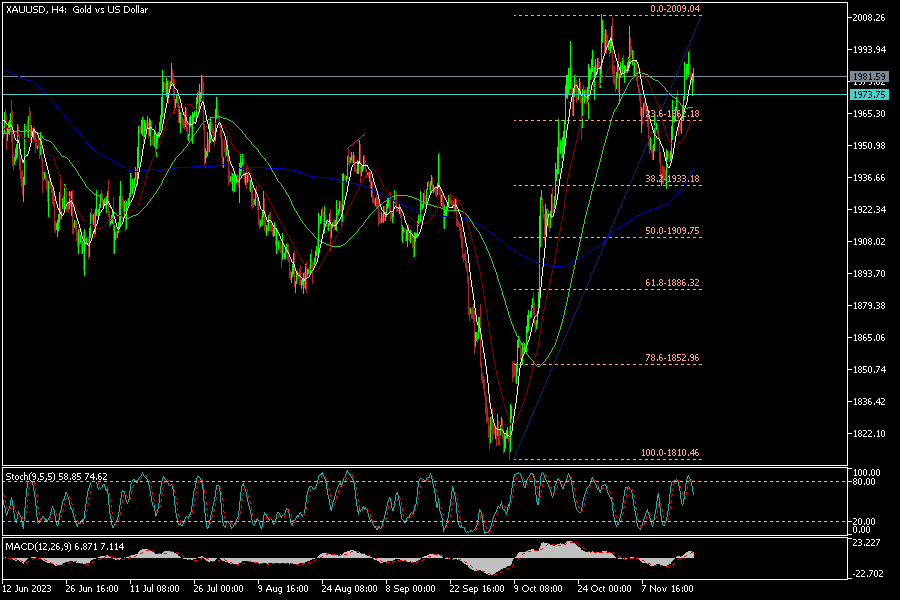Viewport: 900px width, 600px height.
Task: Select the 0.0-2009.04 Fibonacci level label
Action: 675,9
